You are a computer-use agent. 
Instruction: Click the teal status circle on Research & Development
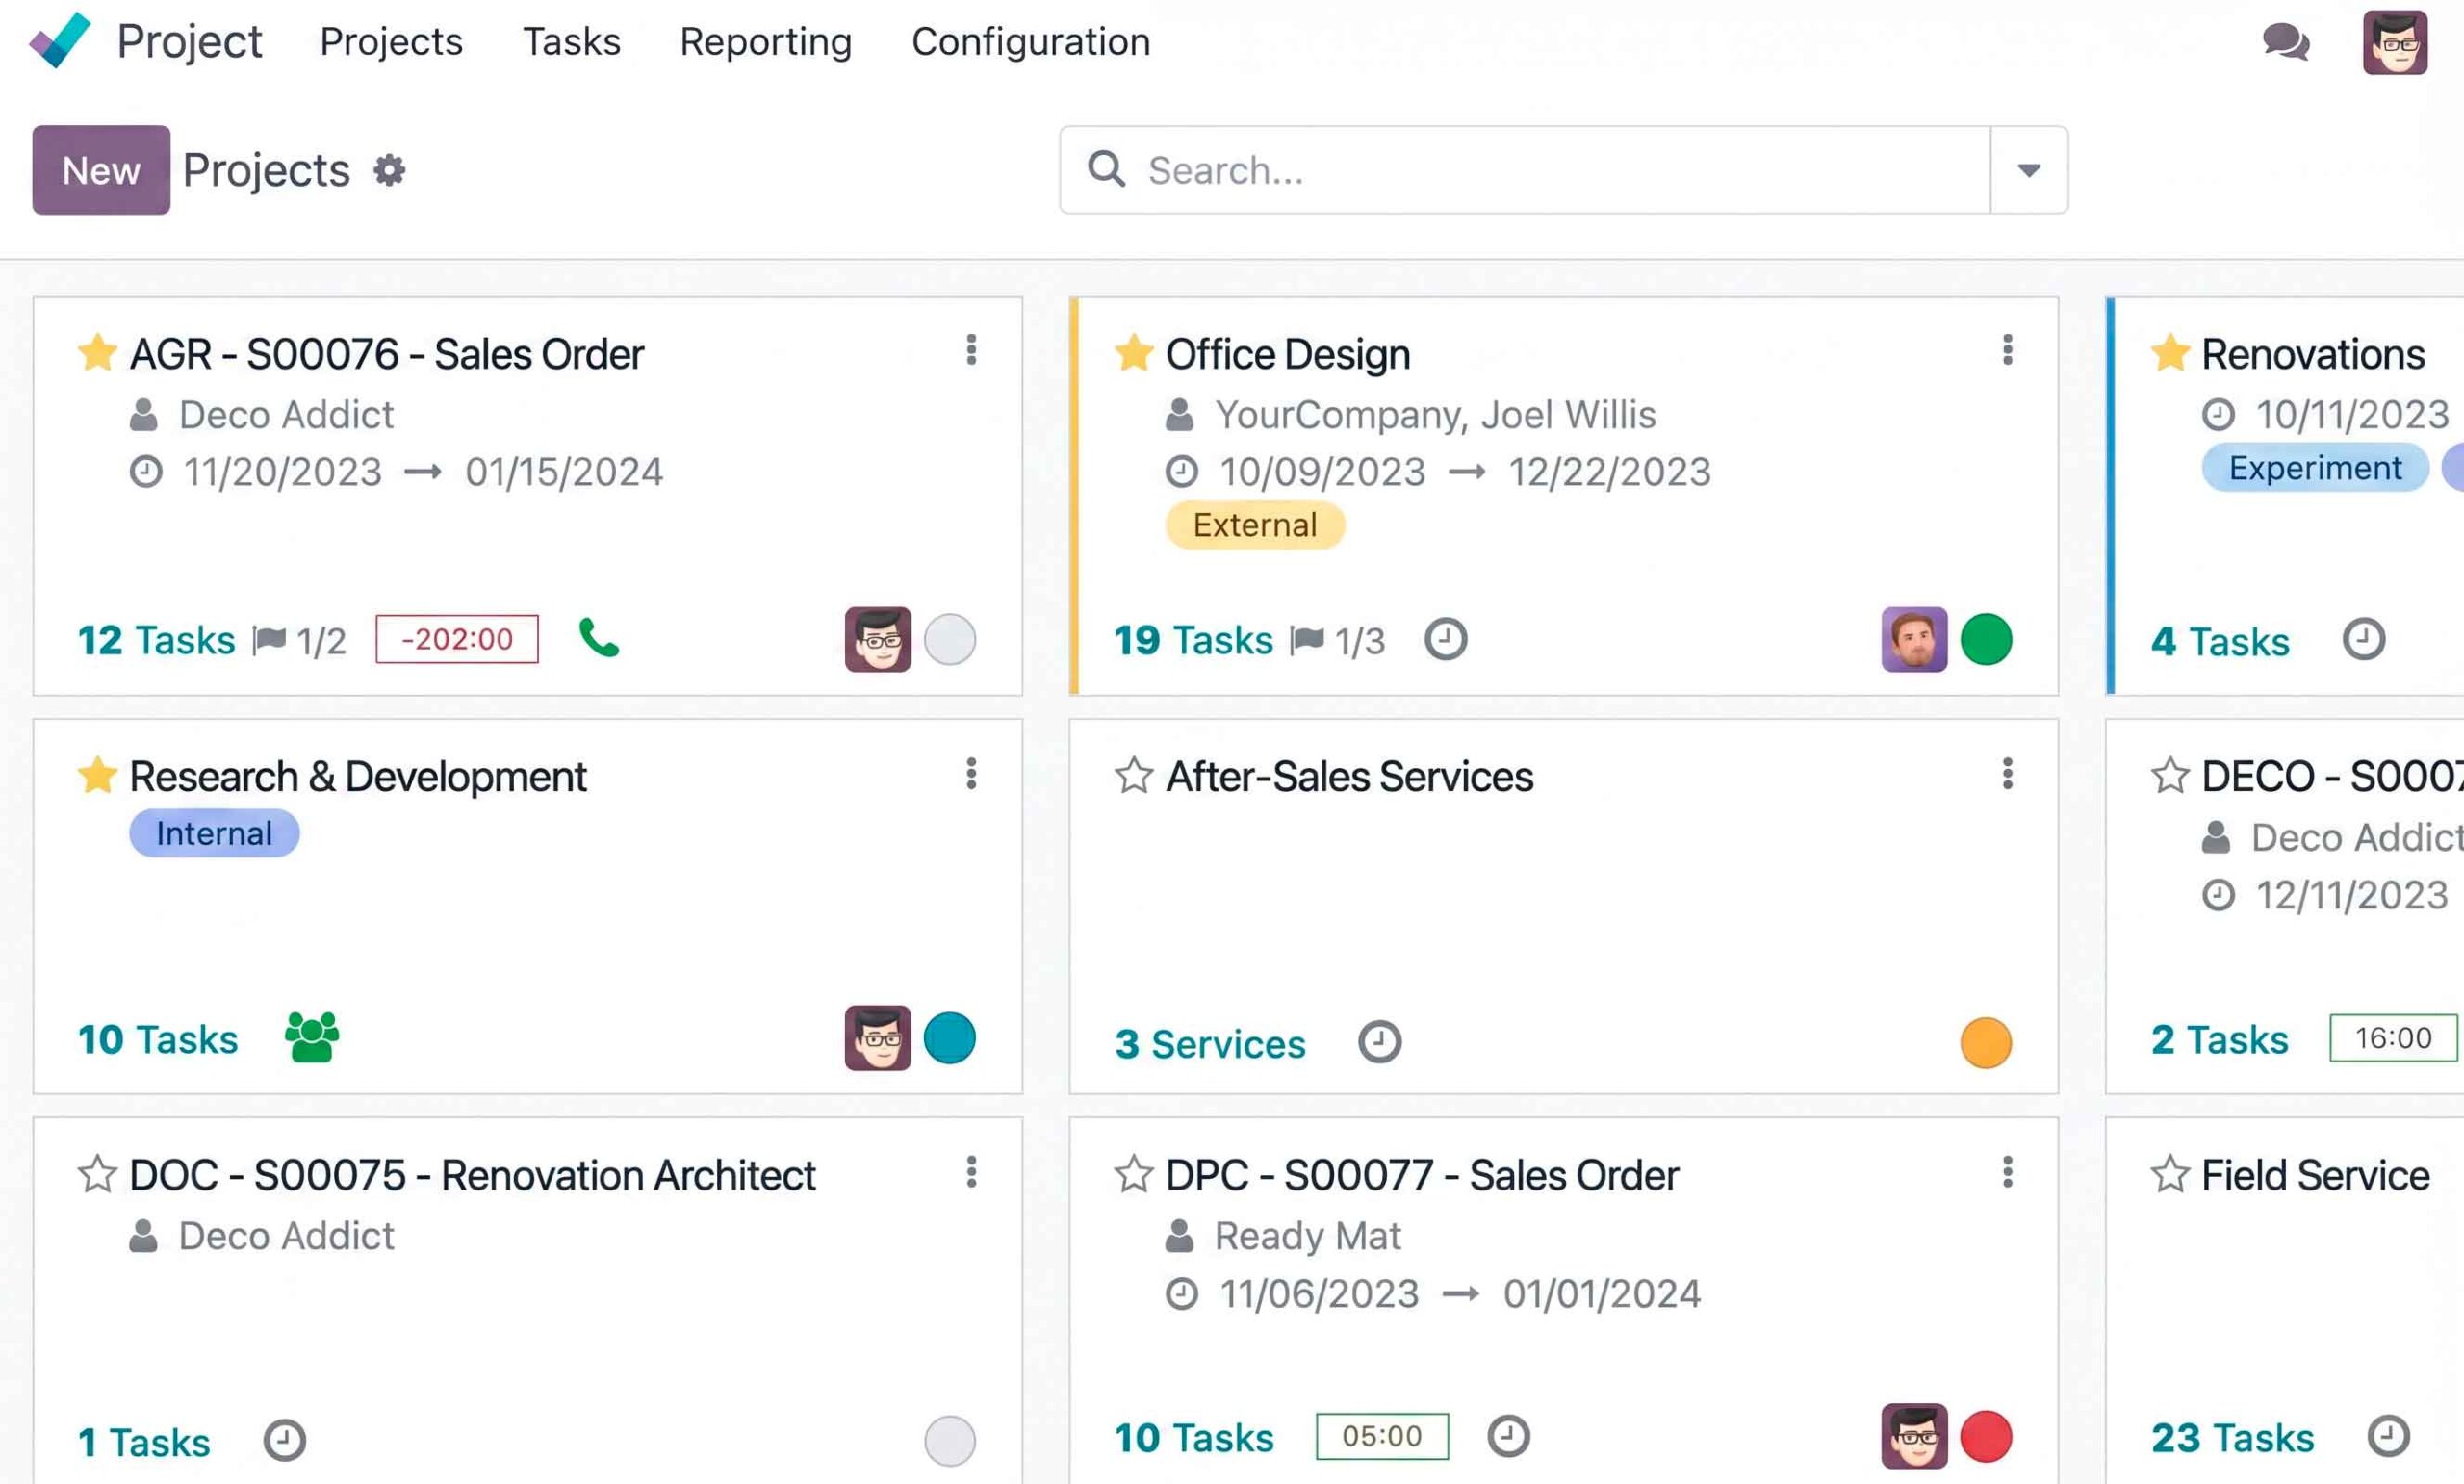(950, 1038)
